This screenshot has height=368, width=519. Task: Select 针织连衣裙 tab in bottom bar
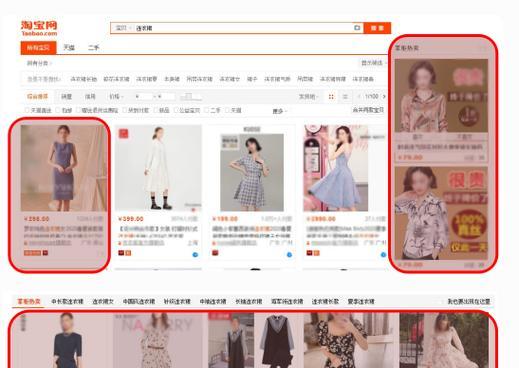[177, 302]
